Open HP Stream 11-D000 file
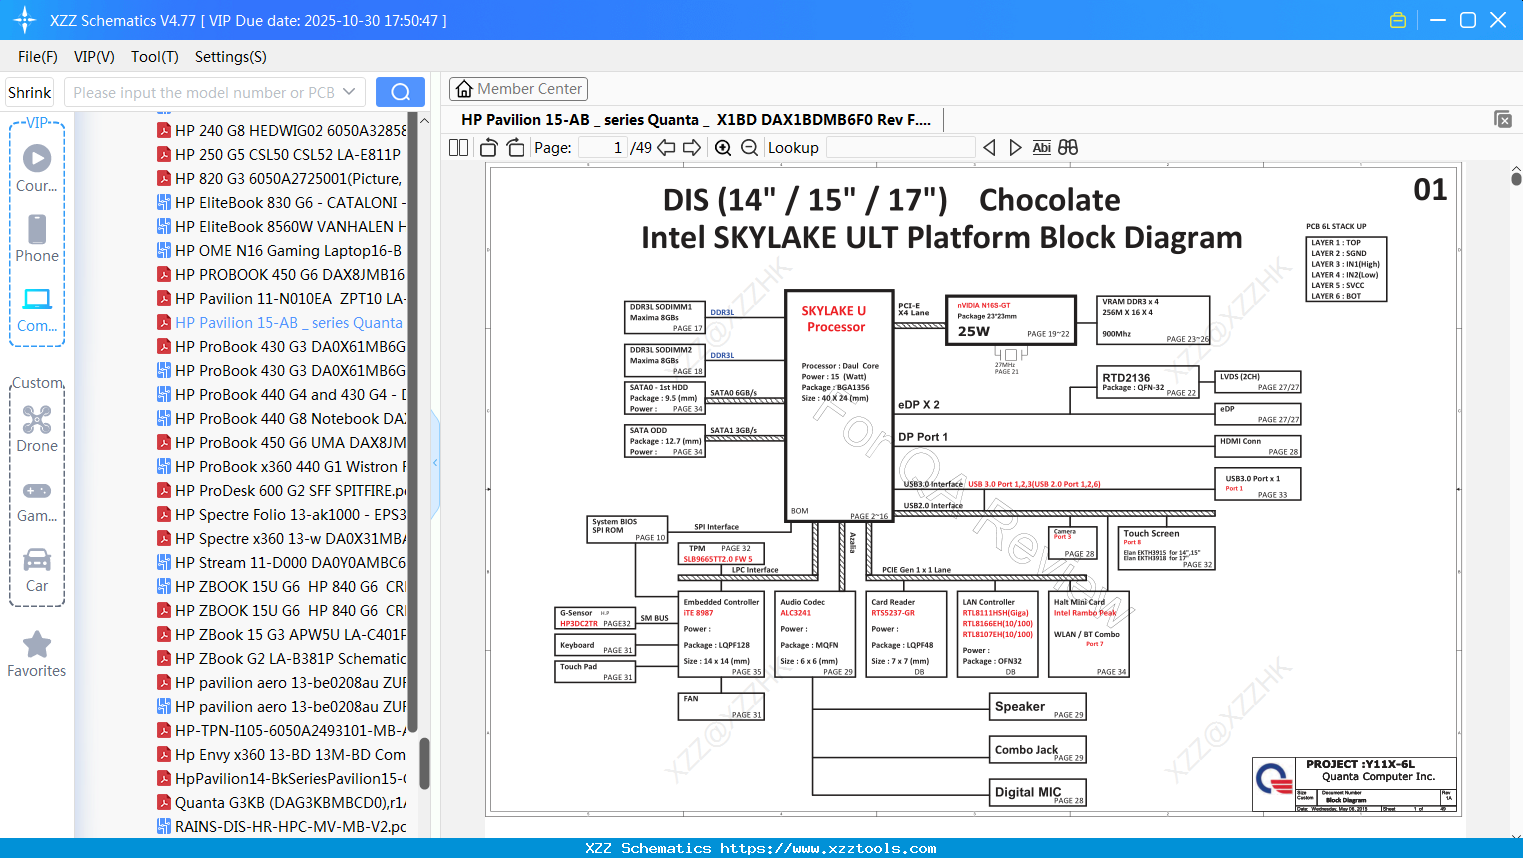Screen dimensions: 1523x858 tap(281, 562)
